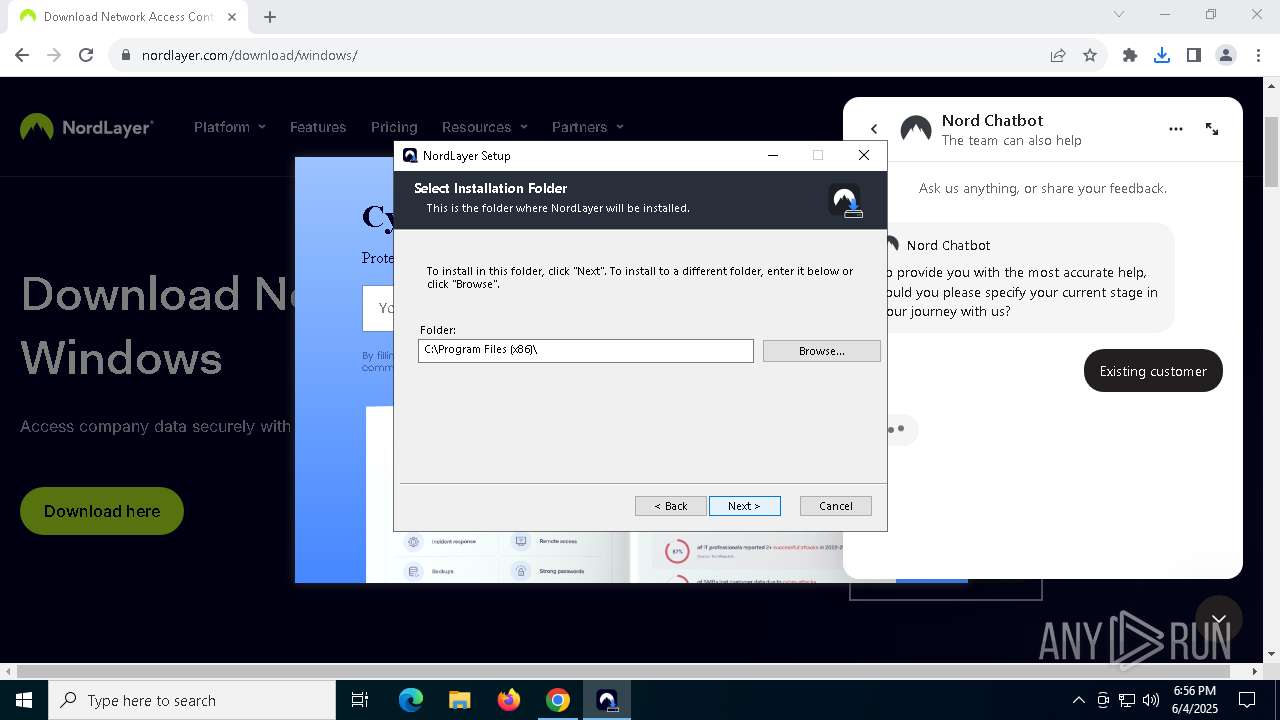
Task: Open Task View from taskbar
Action: click(360, 700)
